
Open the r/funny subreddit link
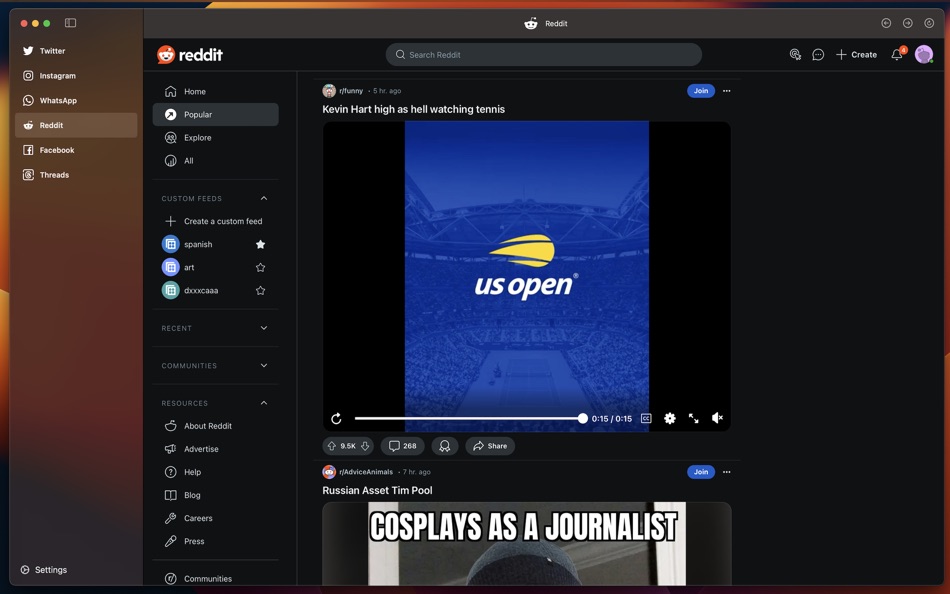point(351,91)
